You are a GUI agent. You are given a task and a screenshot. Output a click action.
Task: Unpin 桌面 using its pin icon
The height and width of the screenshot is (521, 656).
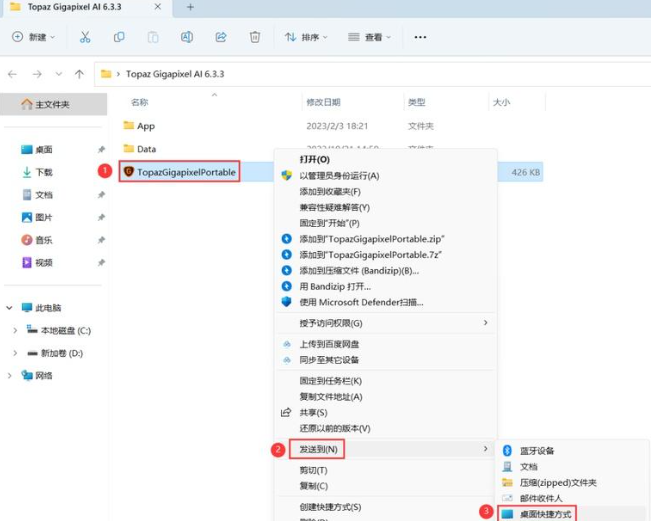(101, 149)
